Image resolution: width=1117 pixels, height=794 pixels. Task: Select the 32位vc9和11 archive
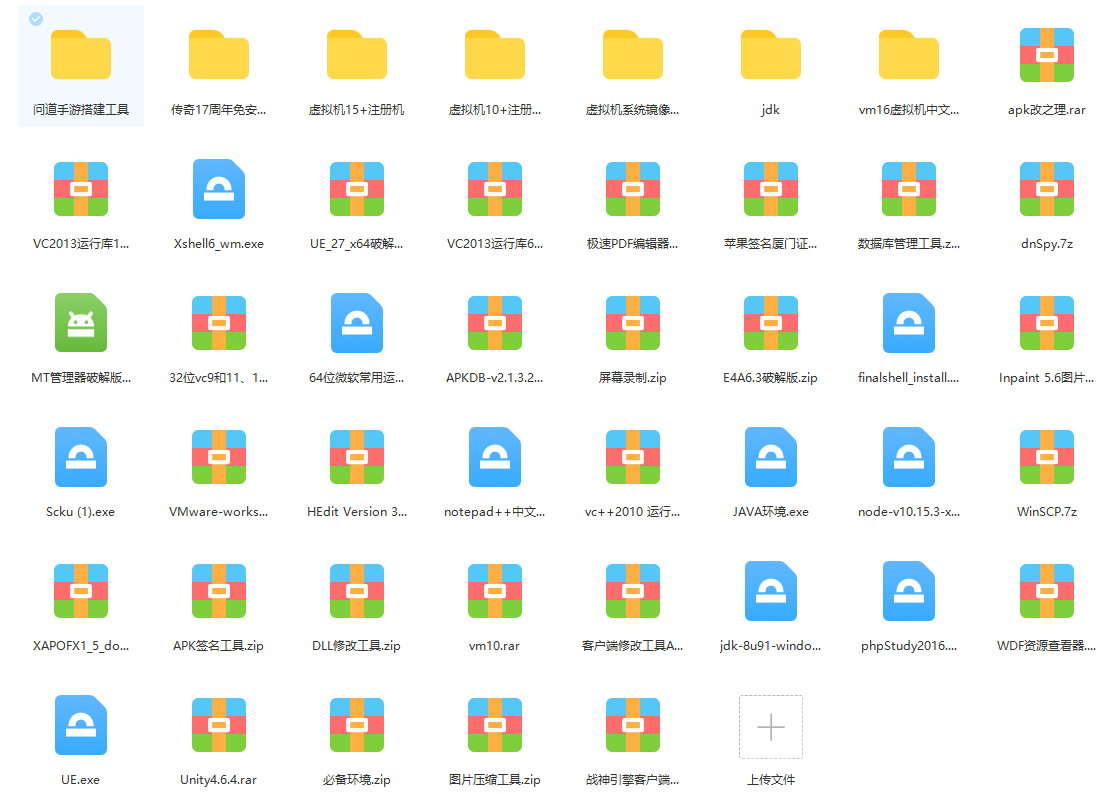(x=219, y=323)
